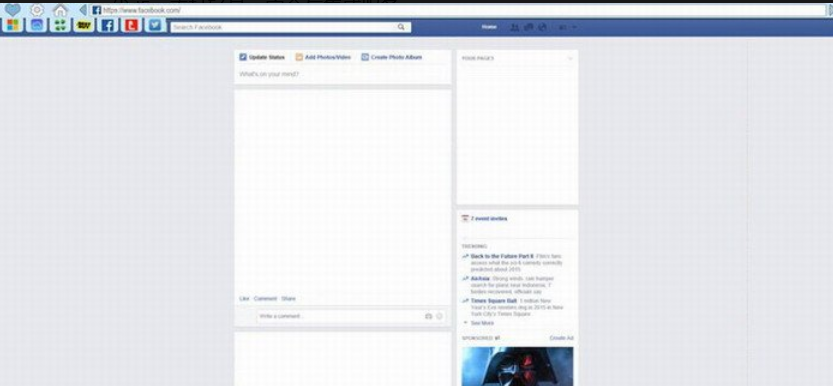Click the What's on your mind field
Viewport: 833px width, 386px height.
(343, 74)
